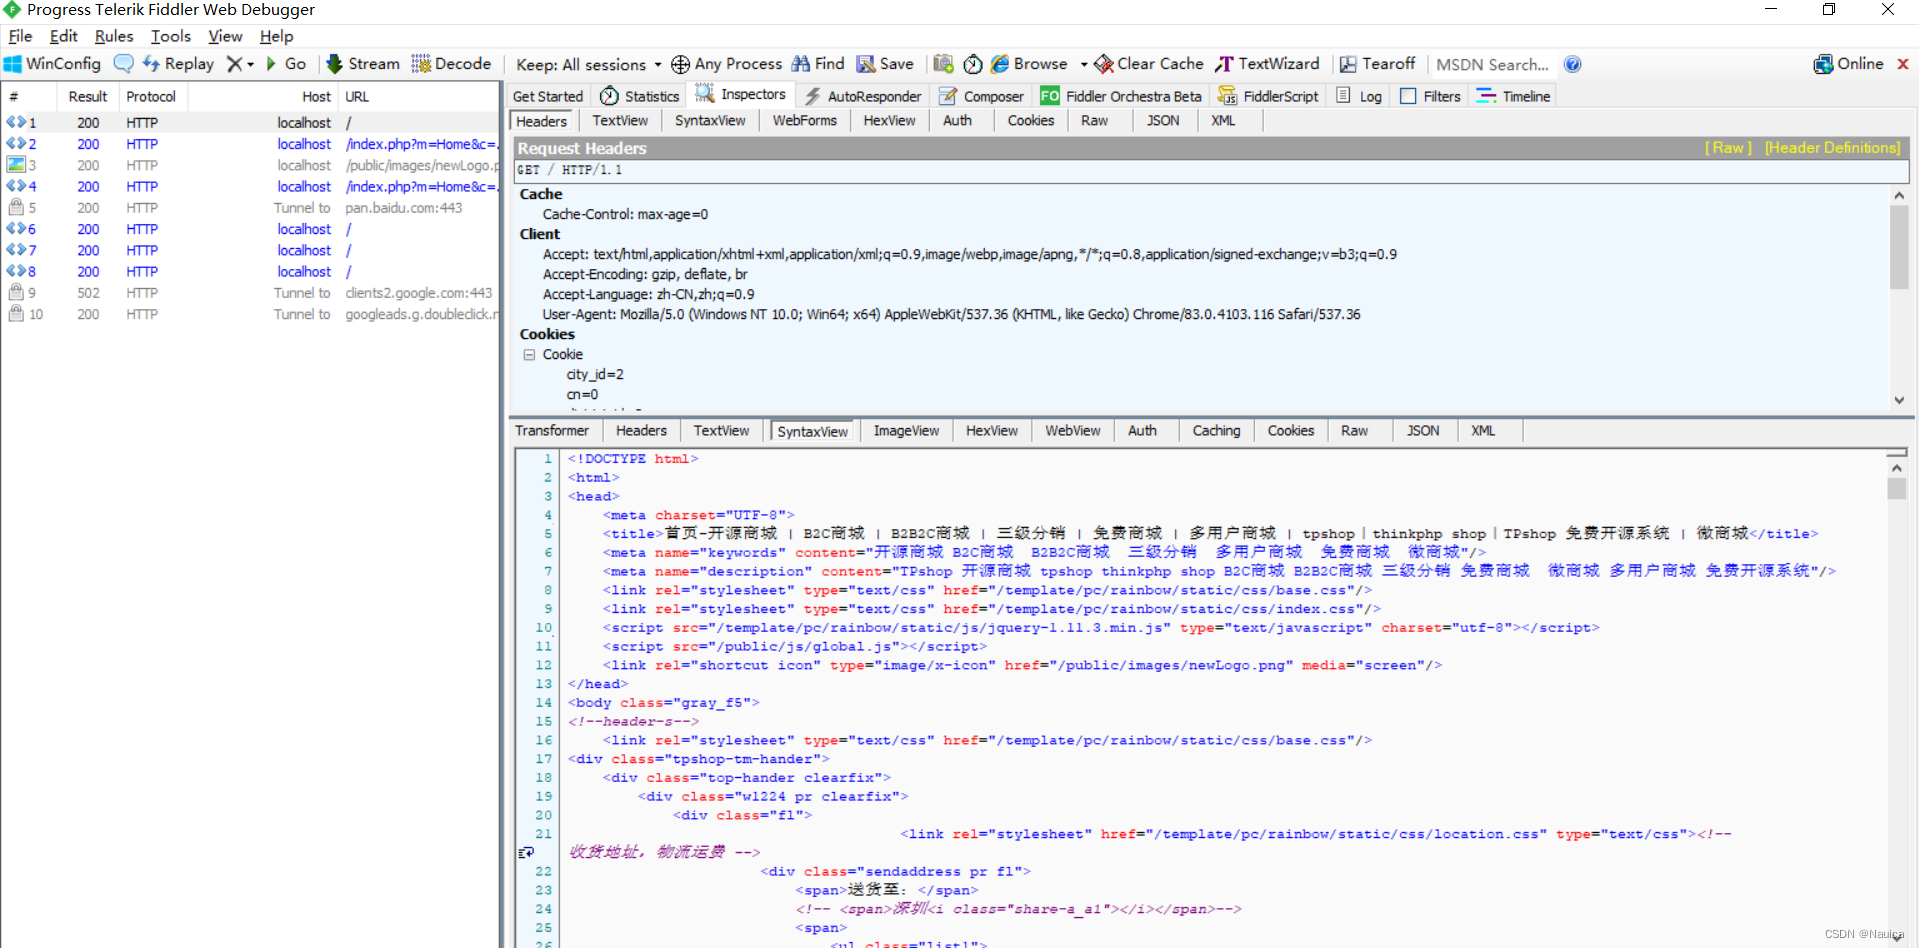The image size is (1919, 948).
Task: Open the Help menu
Action: [x=276, y=36]
